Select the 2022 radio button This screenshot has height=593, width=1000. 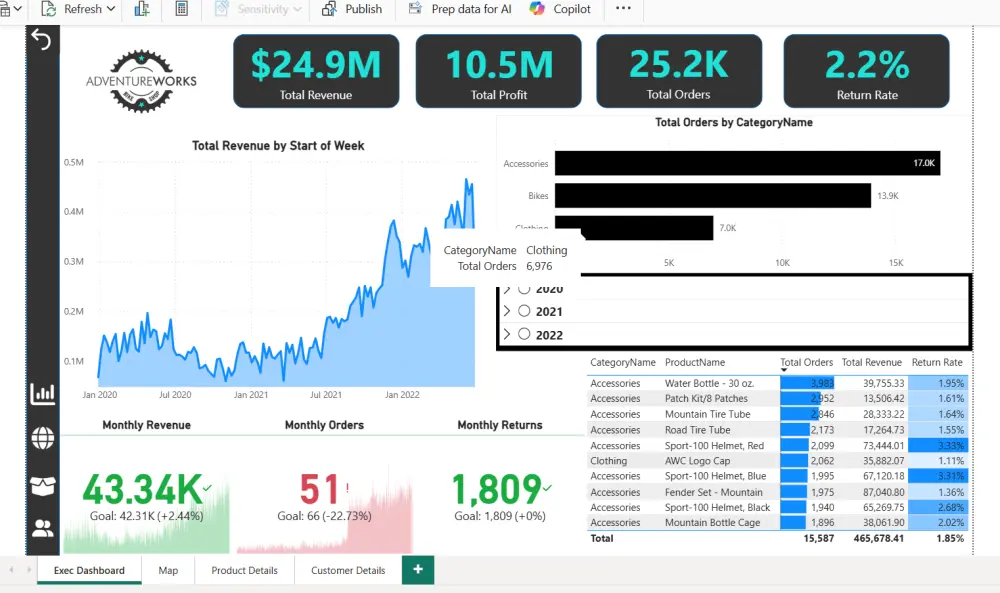pos(524,335)
